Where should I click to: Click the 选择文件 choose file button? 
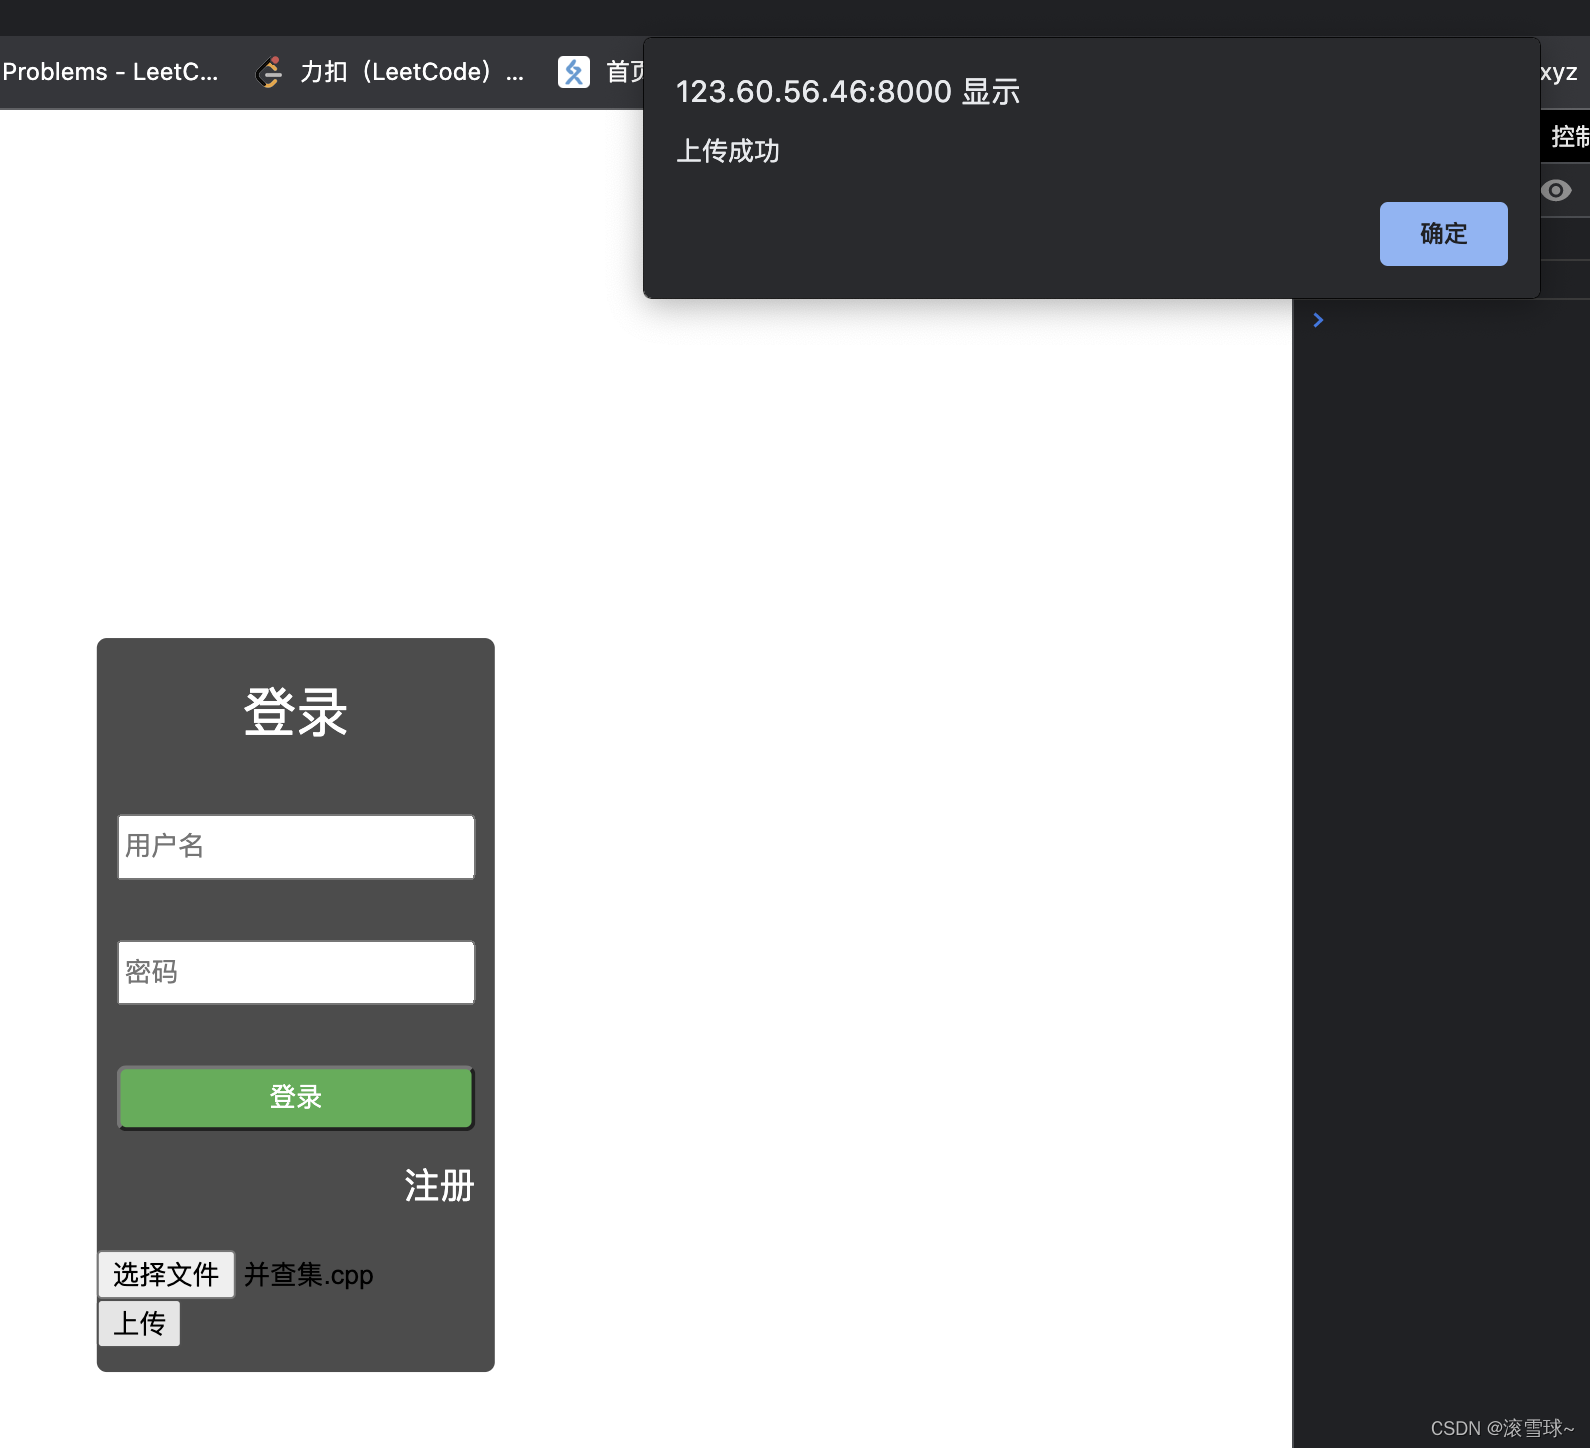(166, 1274)
